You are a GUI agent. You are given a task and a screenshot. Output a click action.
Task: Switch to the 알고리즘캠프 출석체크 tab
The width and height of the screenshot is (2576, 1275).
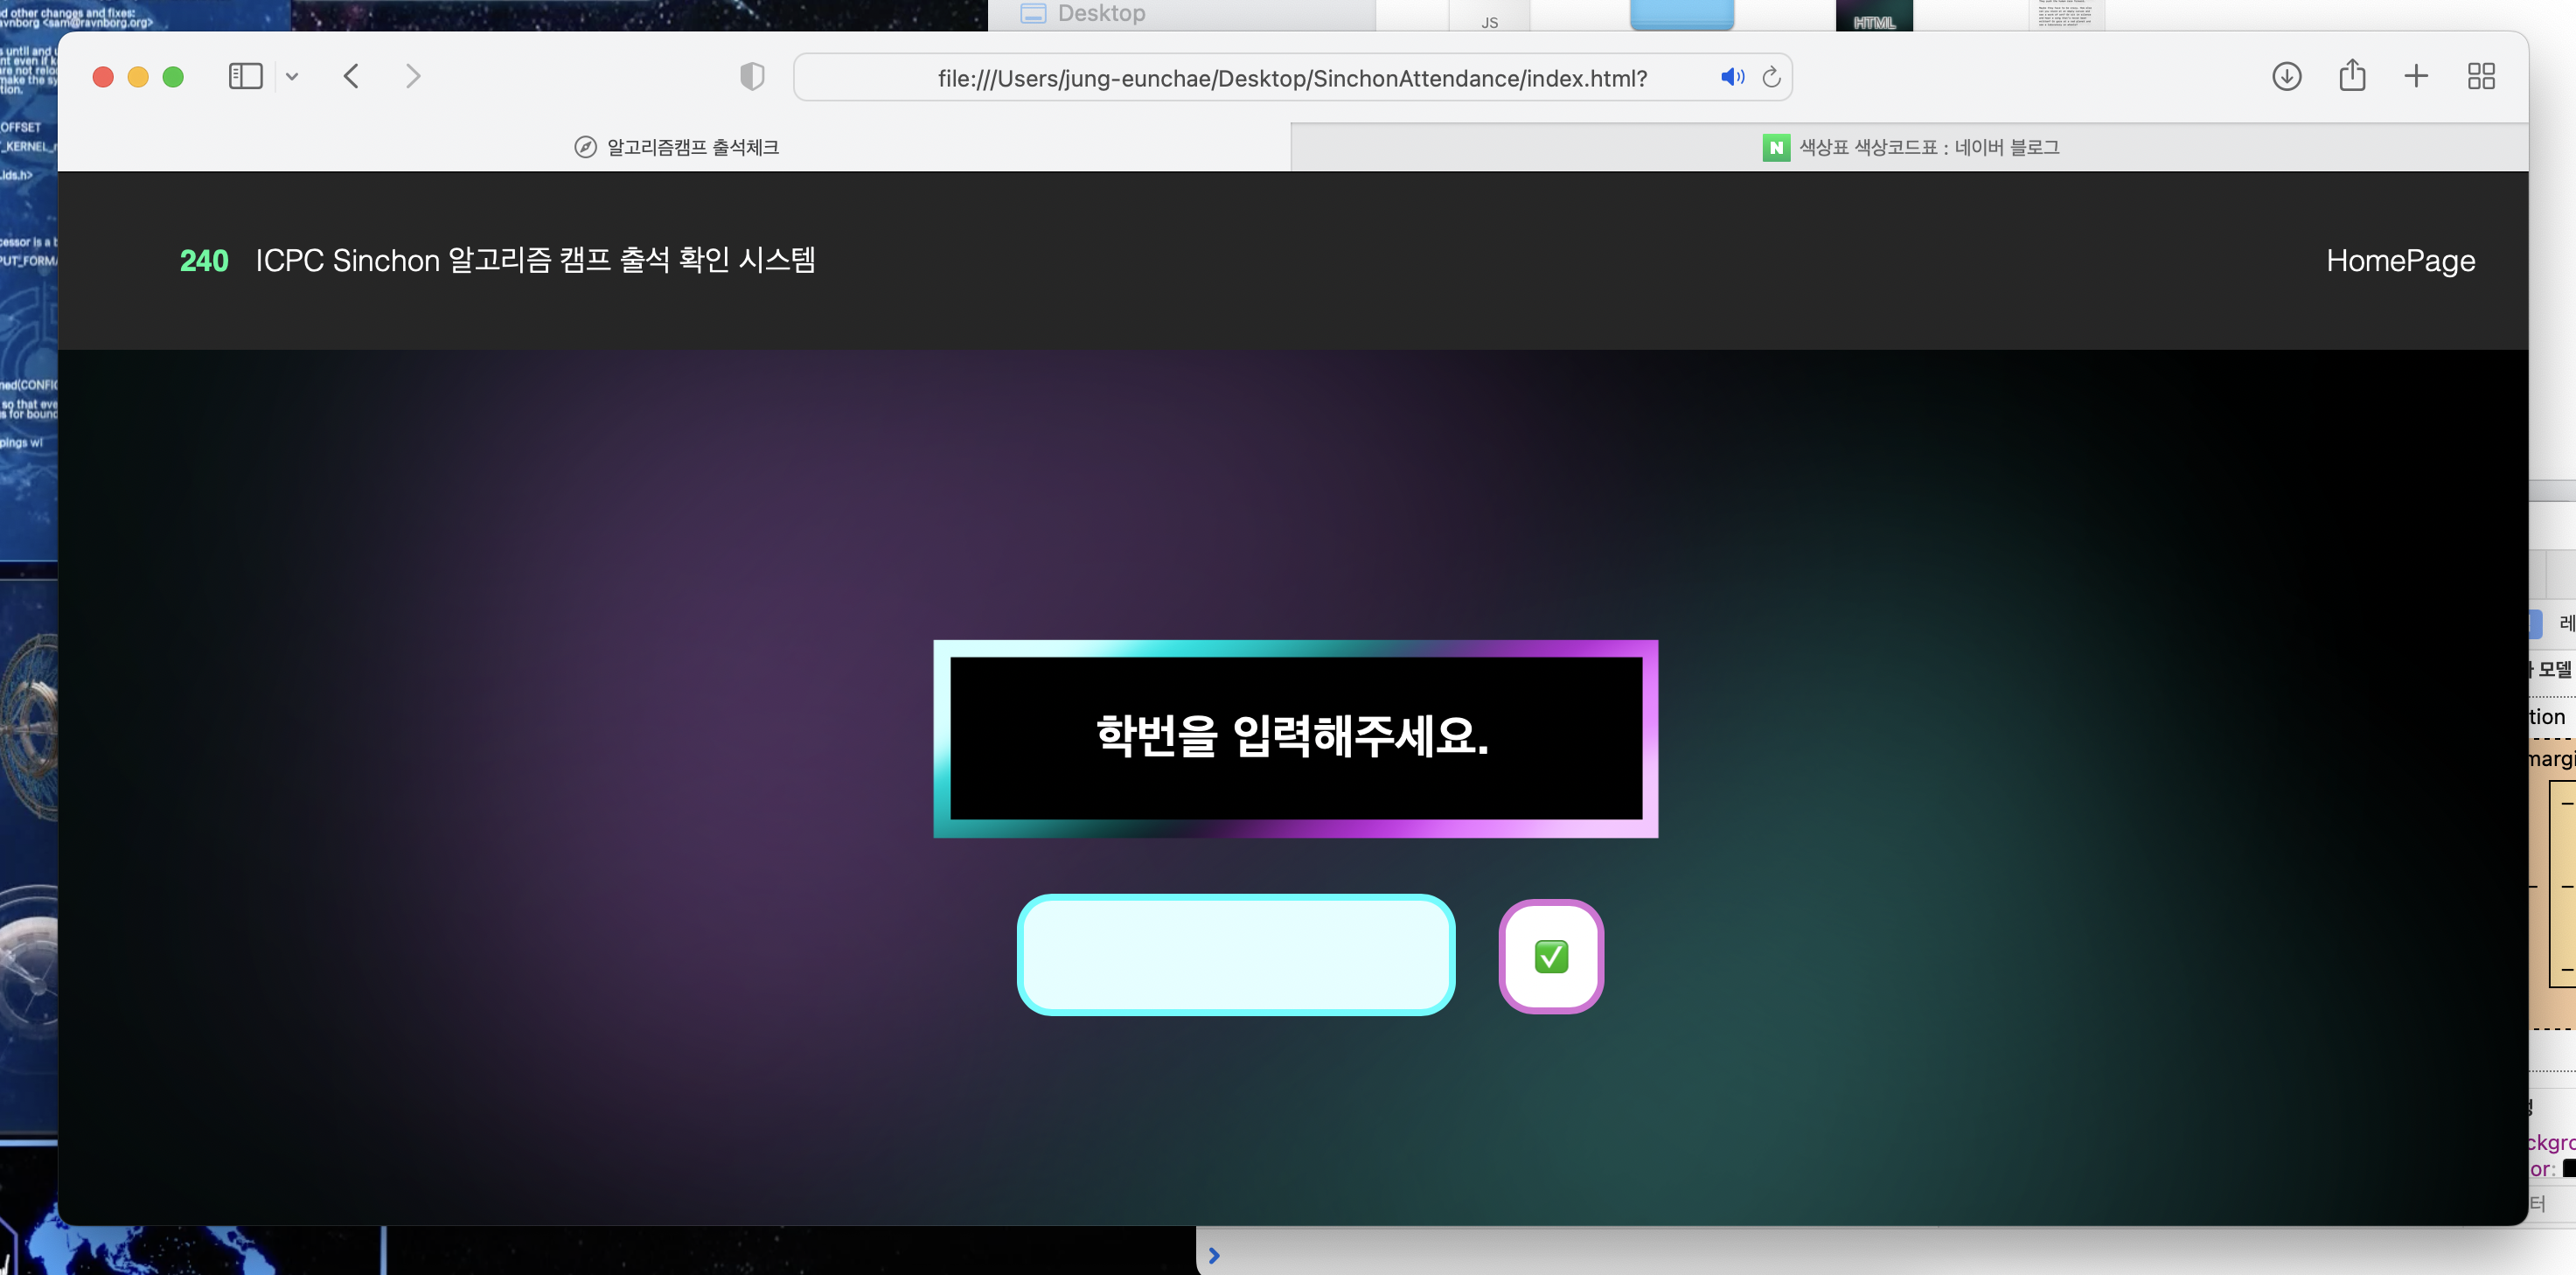676,147
